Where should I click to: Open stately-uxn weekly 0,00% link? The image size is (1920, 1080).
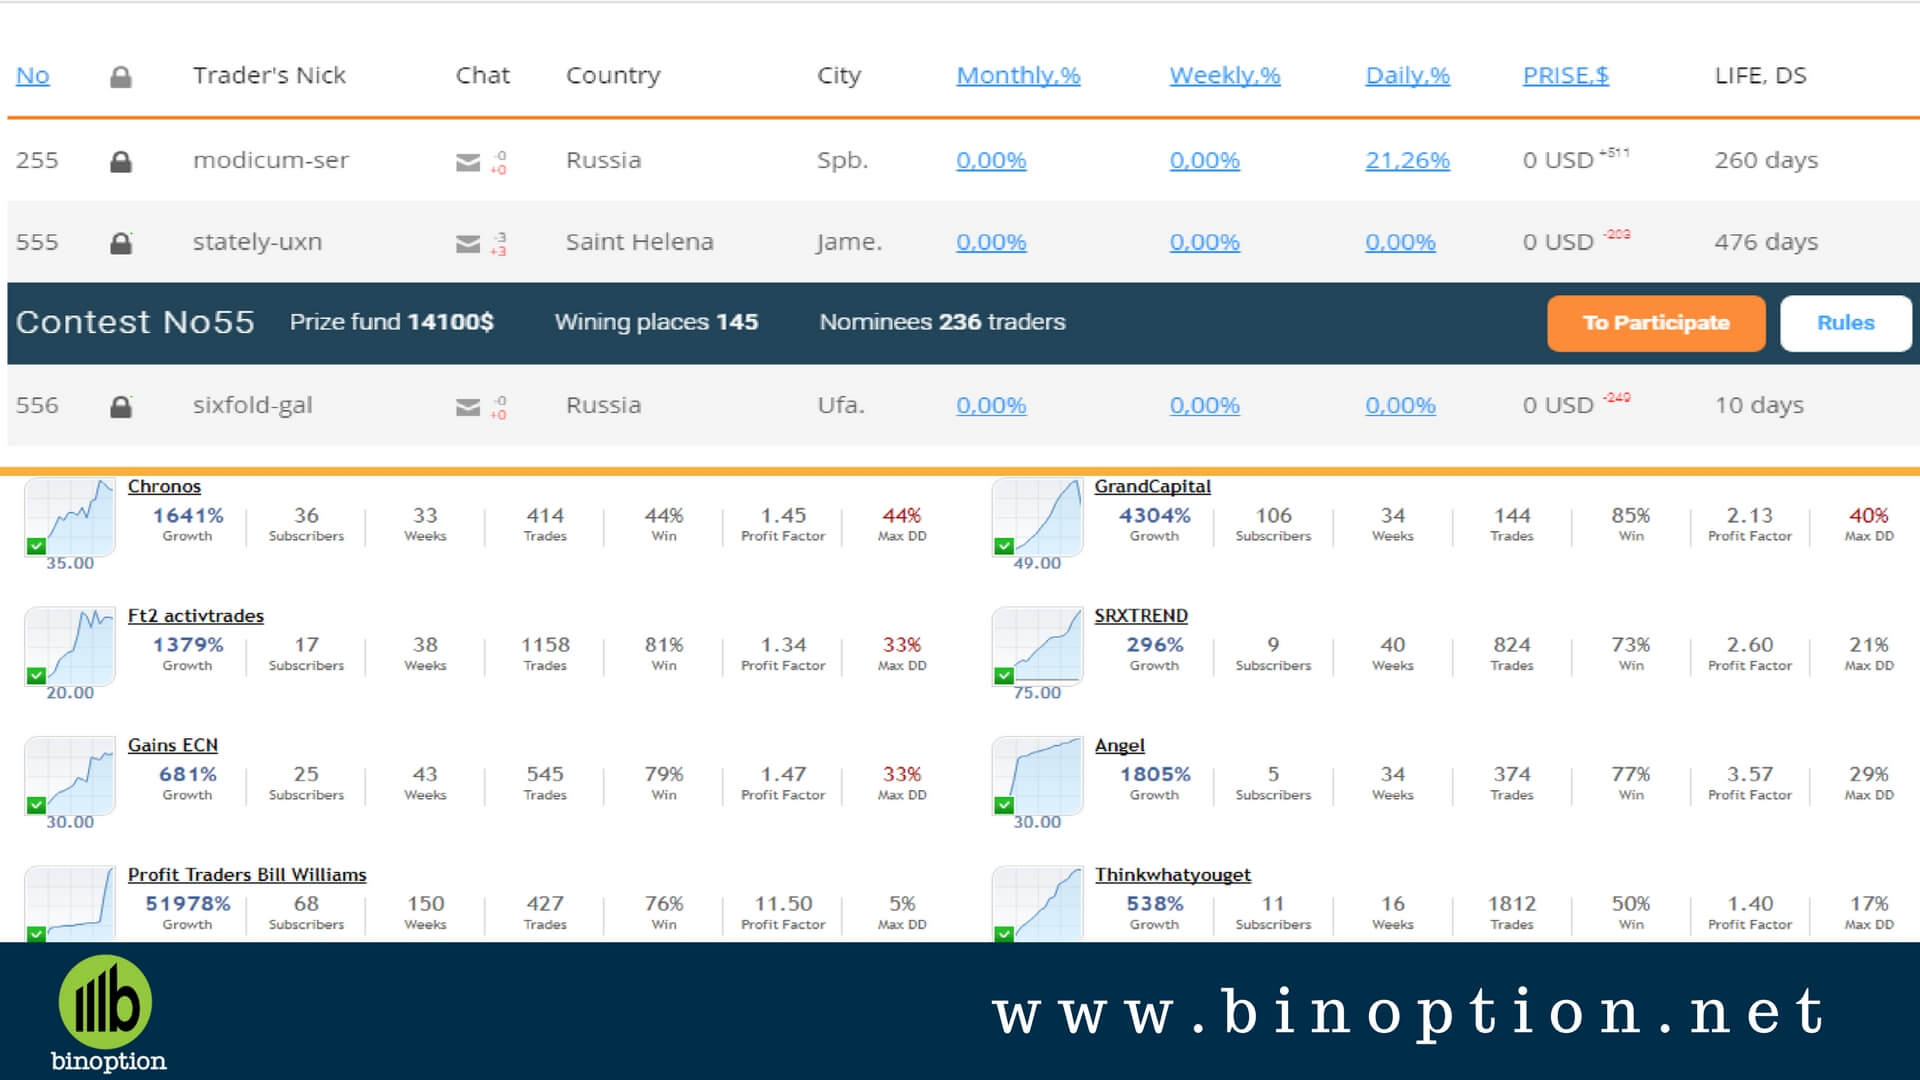point(1205,243)
